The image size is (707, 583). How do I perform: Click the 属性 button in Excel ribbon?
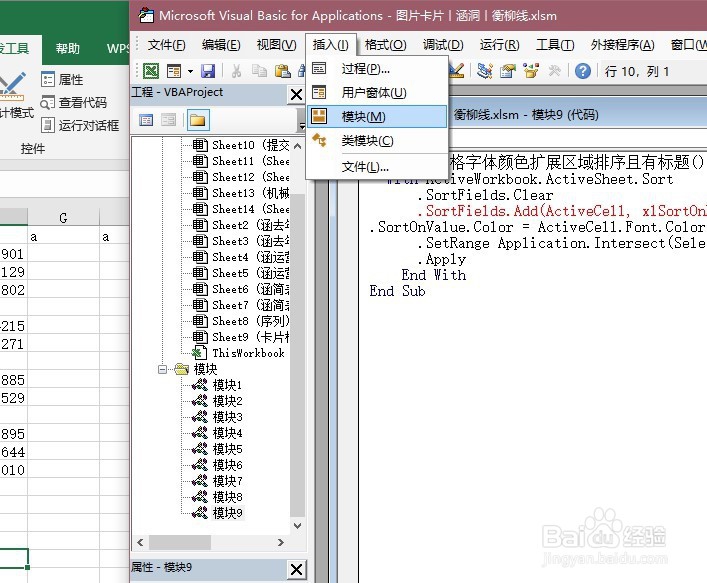[x=62, y=80]
